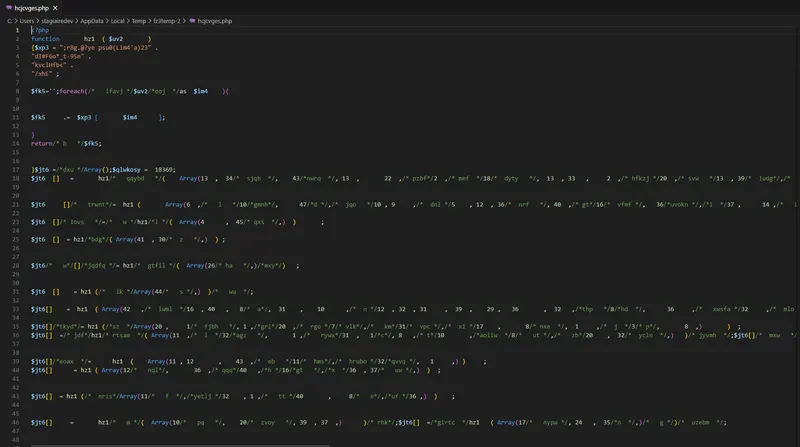Click the horizontal scrollbar at editor bottom
The width and height of the screenshot is (800, 447).
(x=180, y=445)
